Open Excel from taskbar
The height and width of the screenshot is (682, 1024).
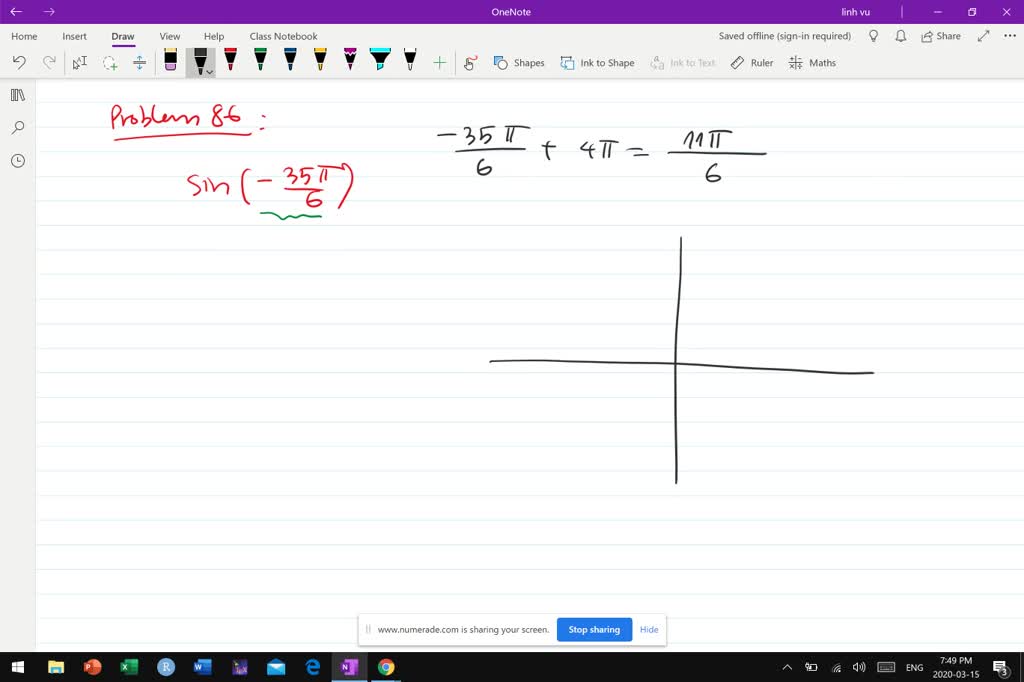tap(129, 667)
